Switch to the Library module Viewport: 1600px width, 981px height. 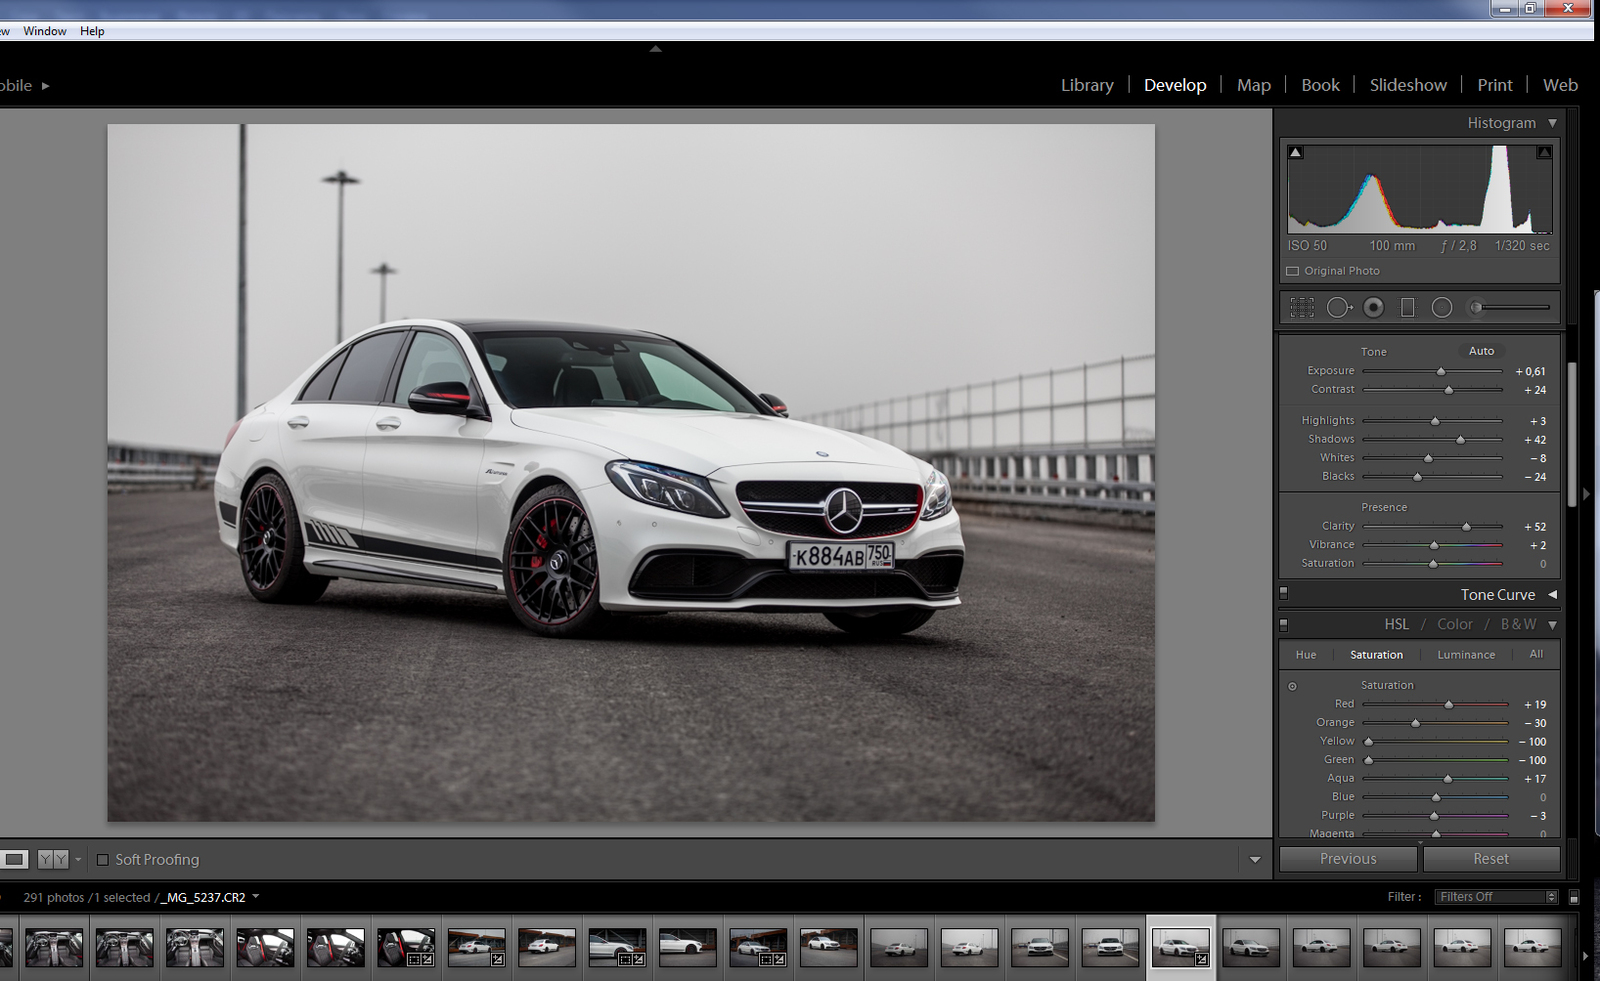[1087, 85]
